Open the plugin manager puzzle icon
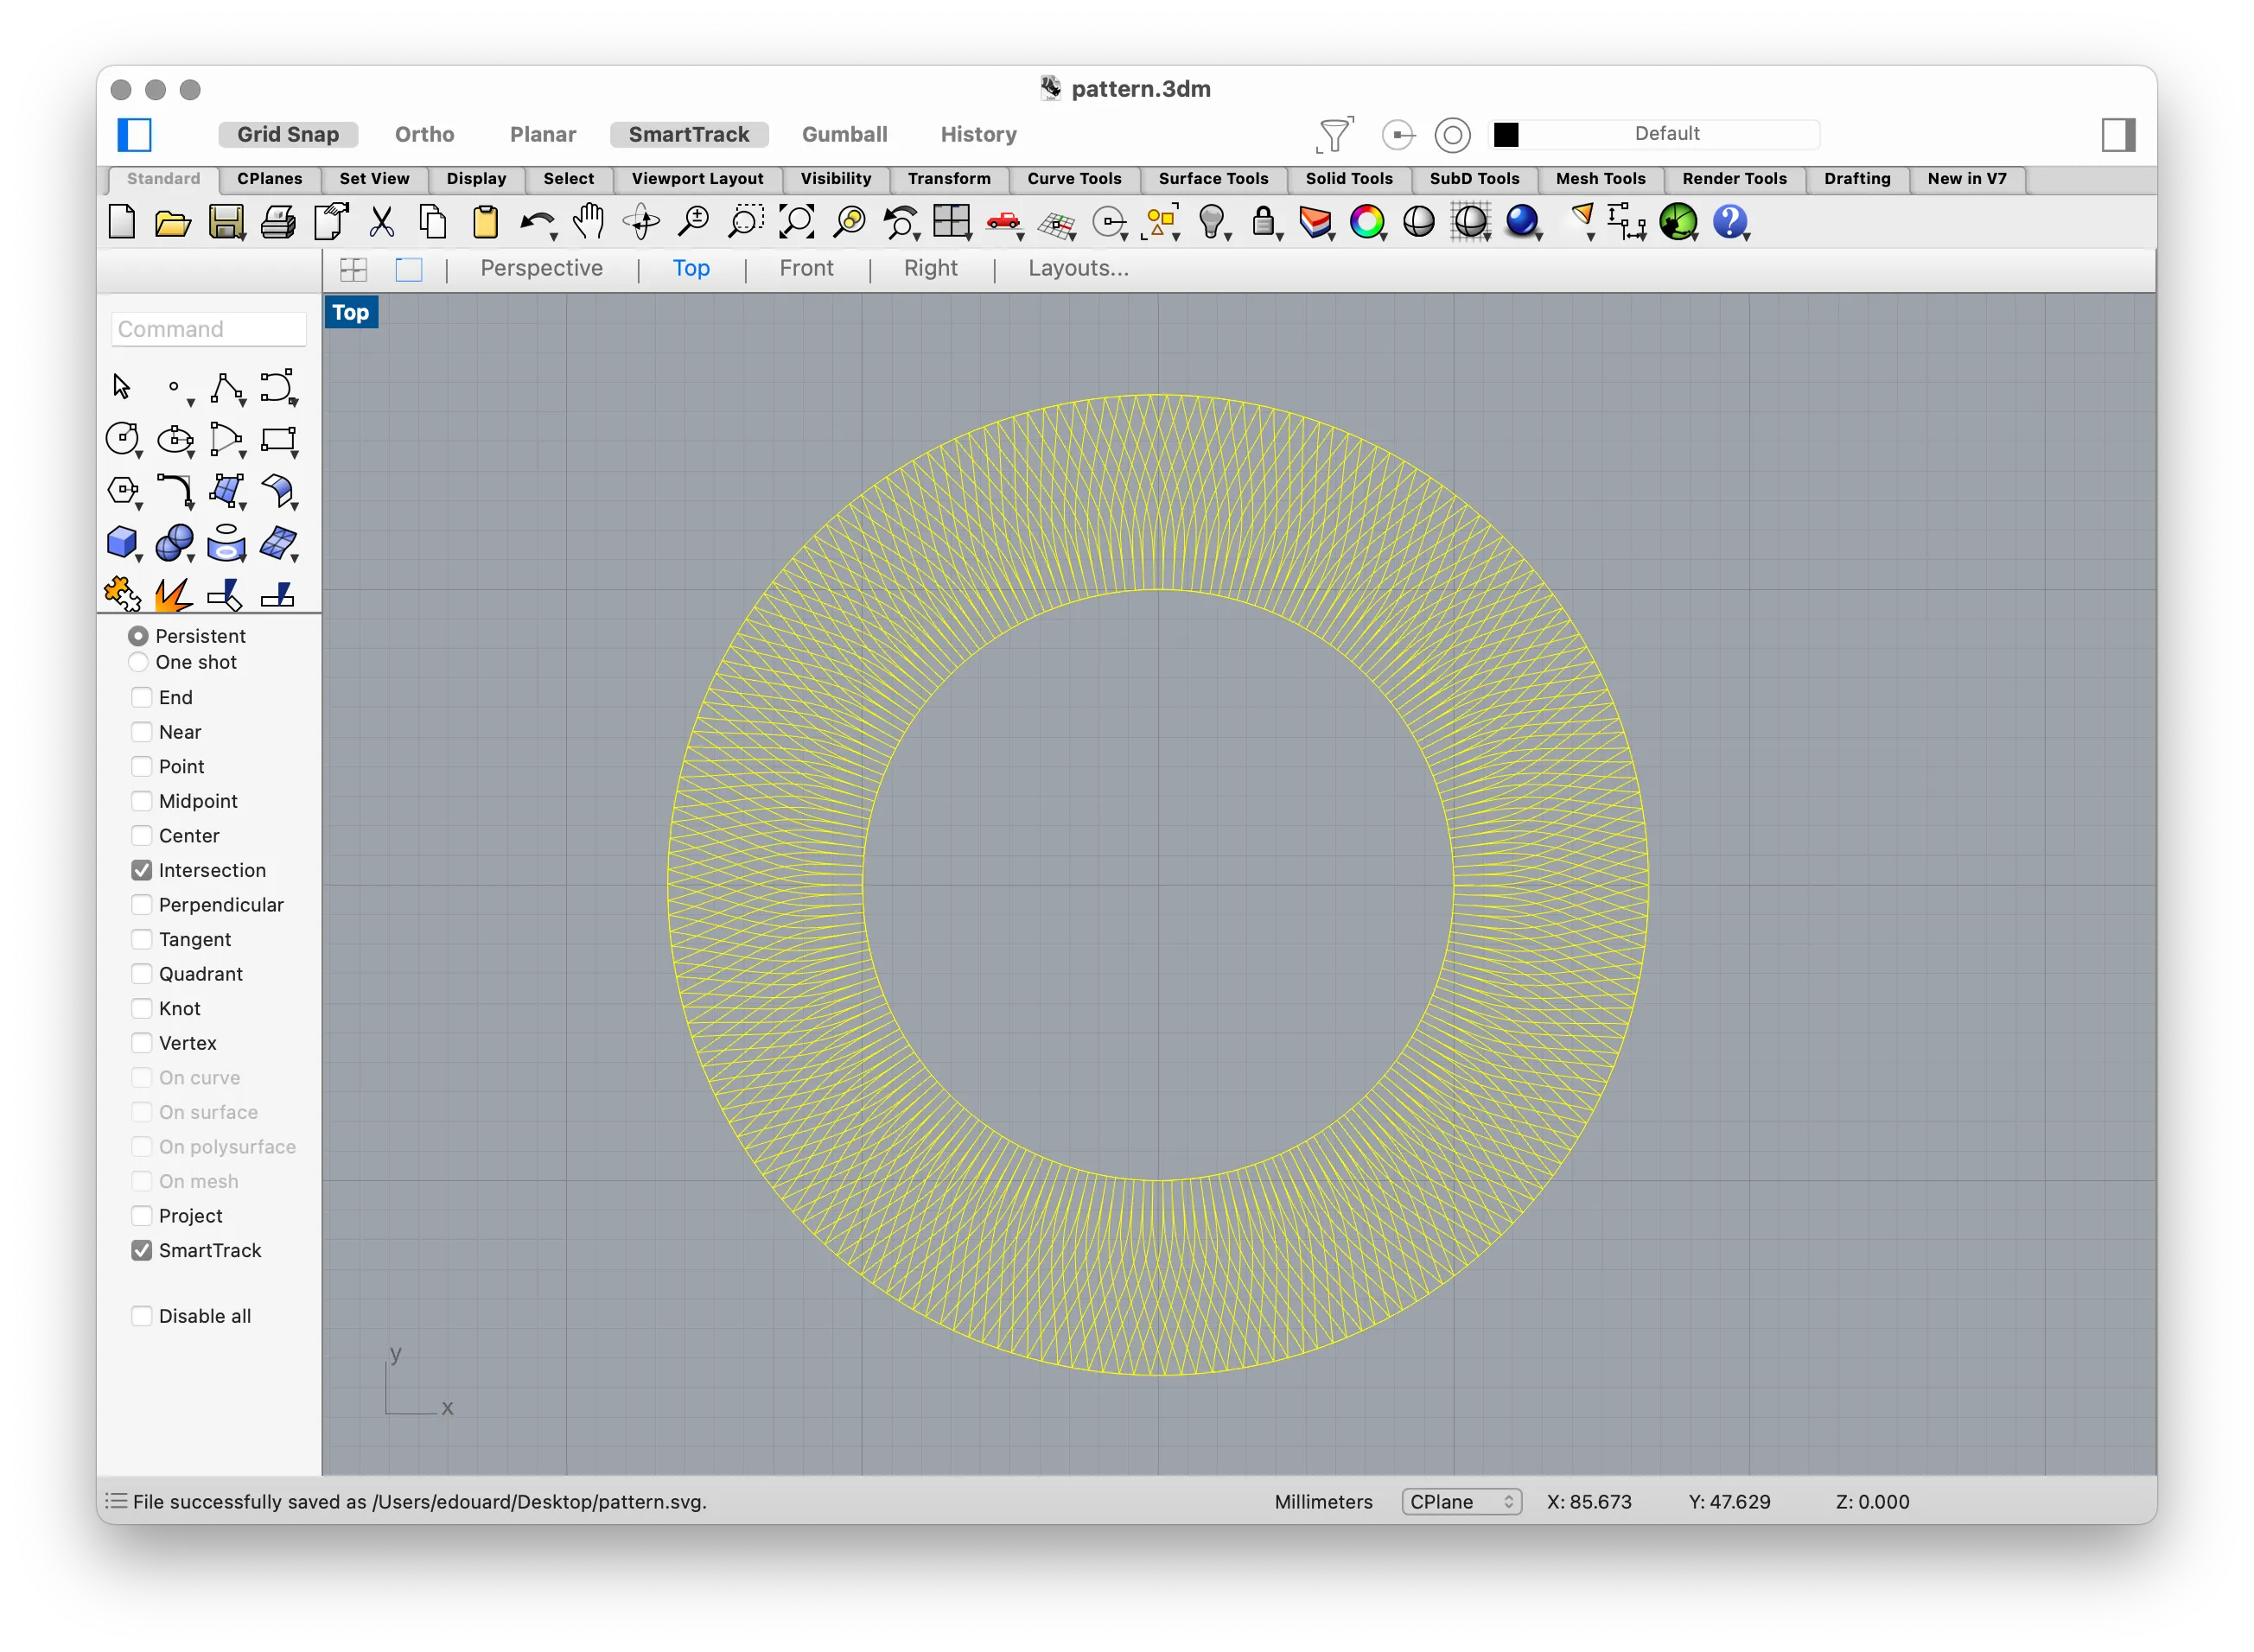2254x1652 pixels. (120, 593)
